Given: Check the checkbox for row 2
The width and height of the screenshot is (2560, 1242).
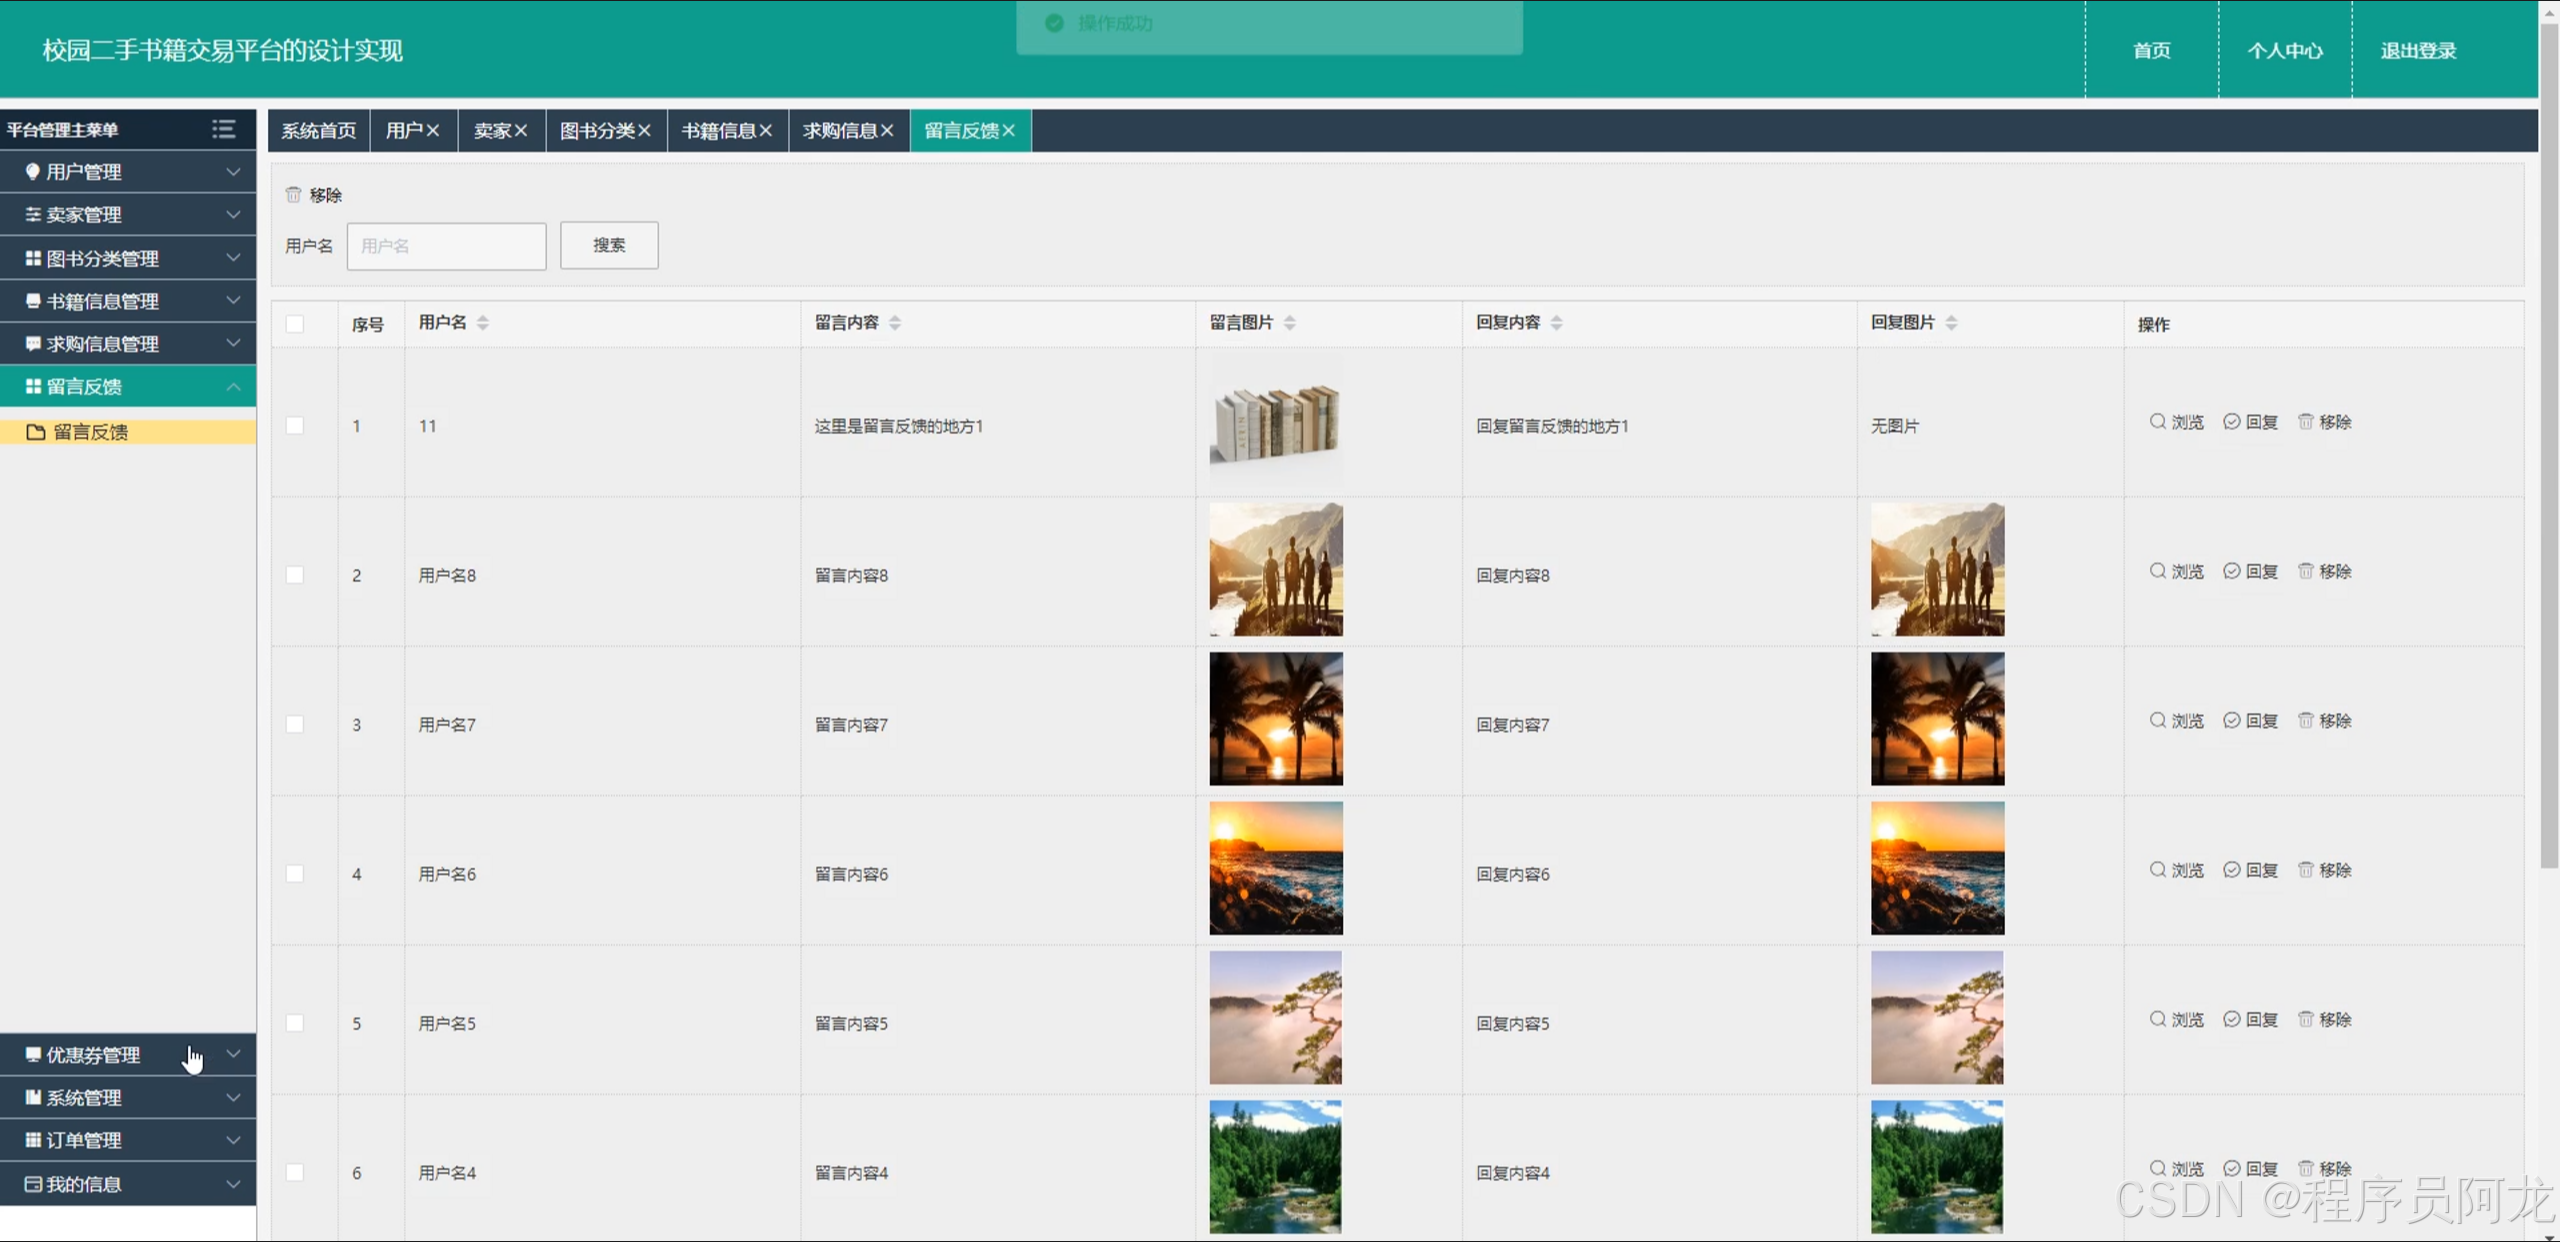Looking at the screenshot, I should (x=295, y=575).
